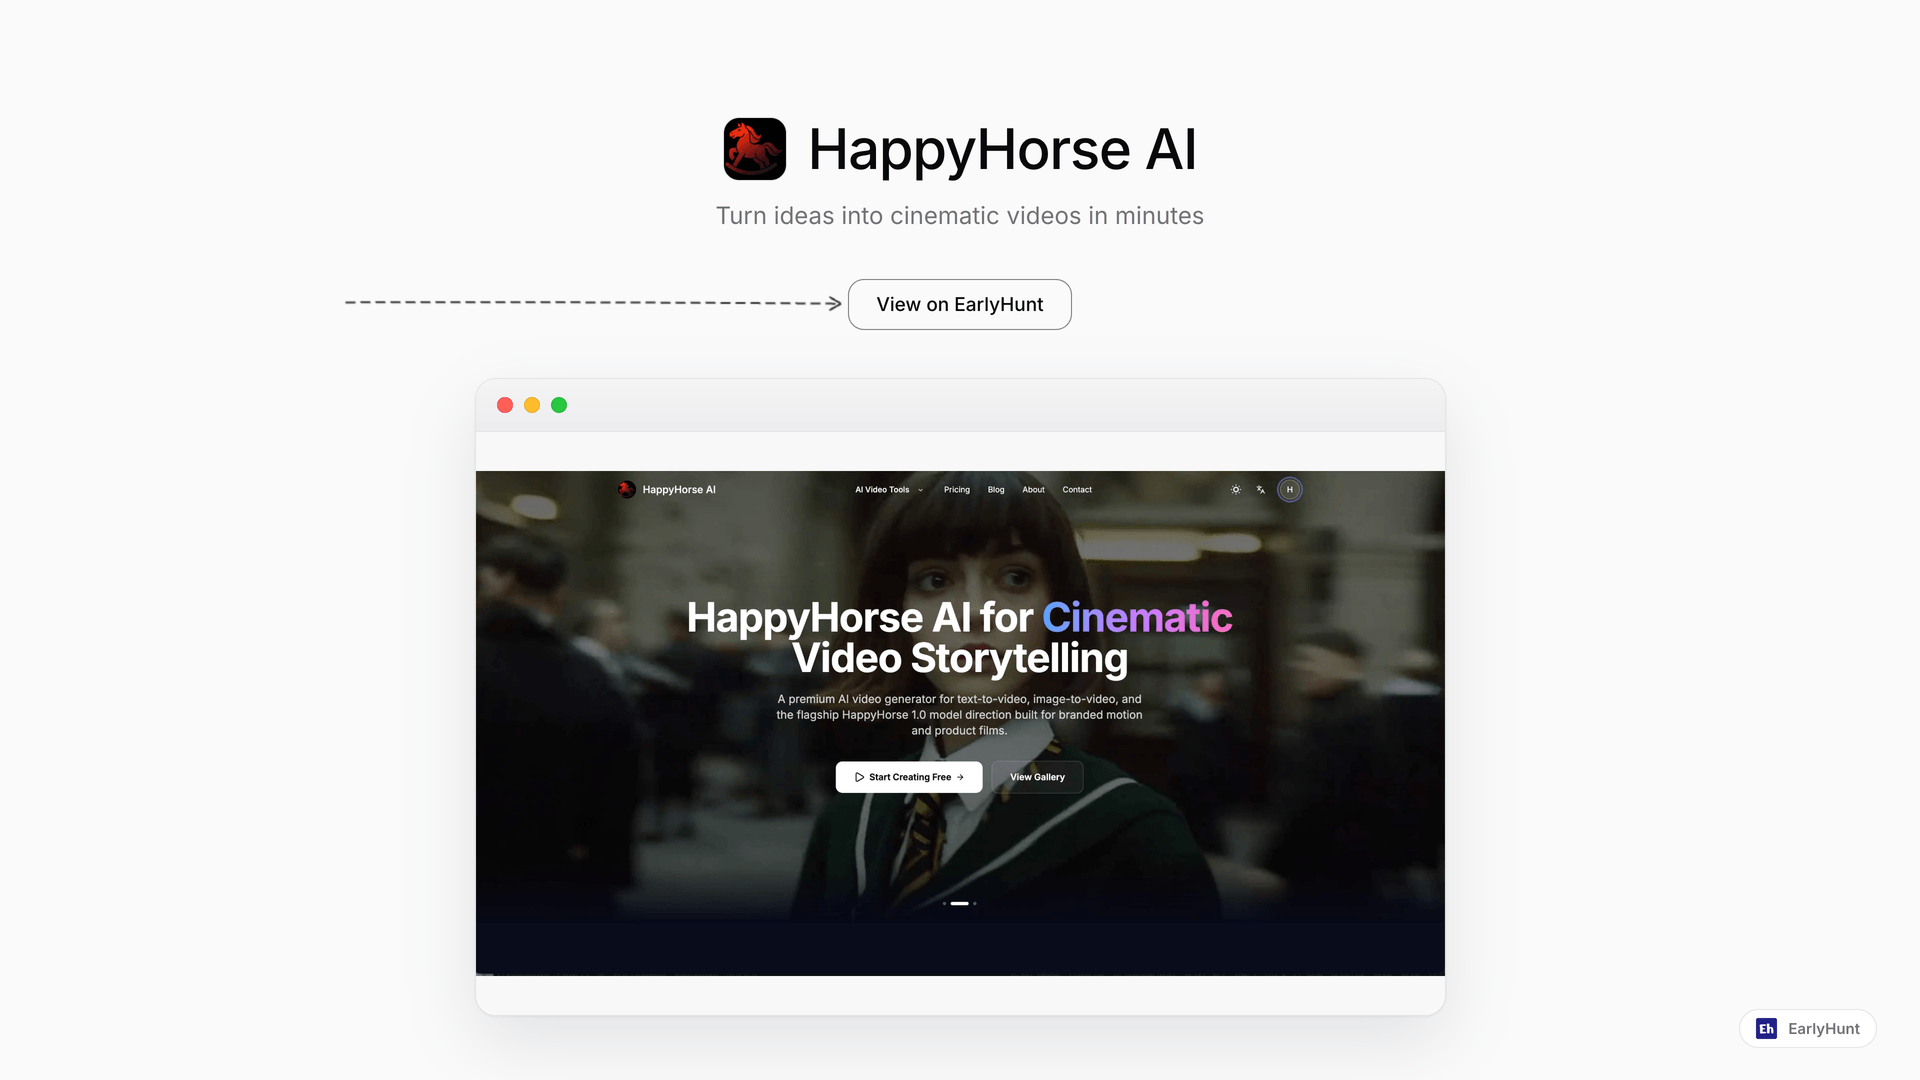Click the View on EarlyHunt button
The width and height of the screenshot is (1920, 1080).
pos(959,304)
